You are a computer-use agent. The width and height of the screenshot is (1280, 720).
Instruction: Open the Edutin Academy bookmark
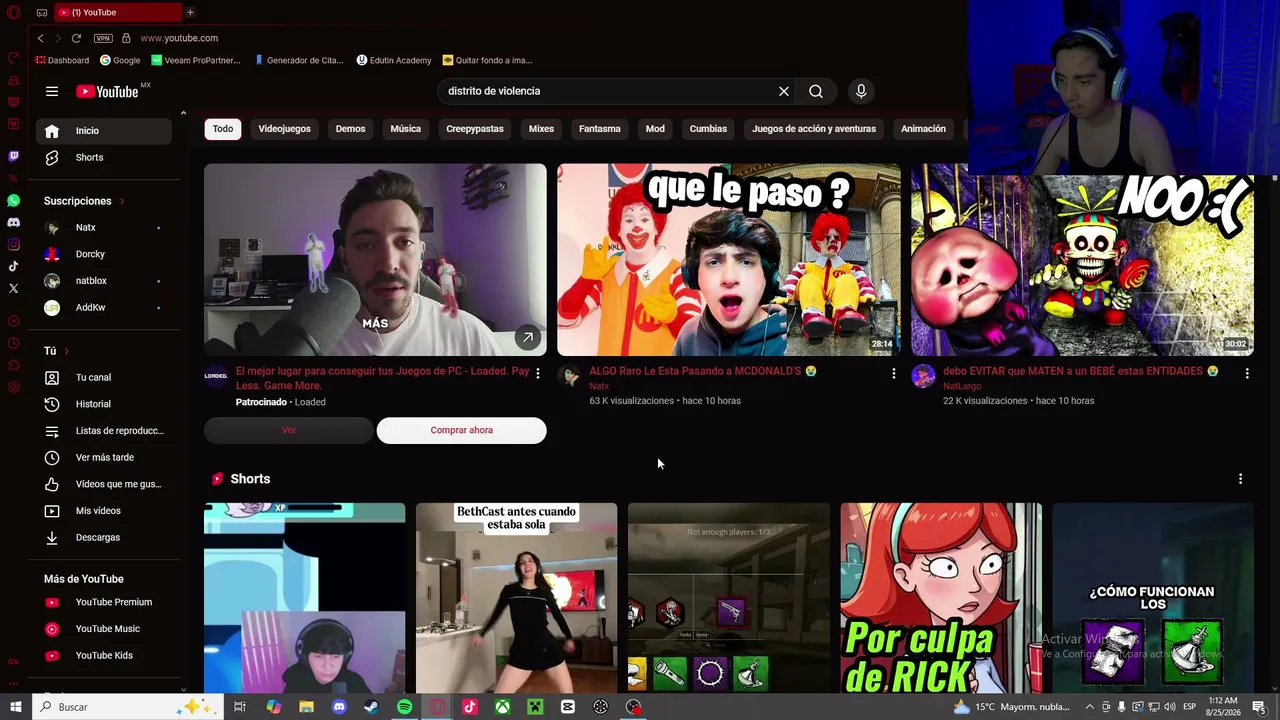click(394, 60)
